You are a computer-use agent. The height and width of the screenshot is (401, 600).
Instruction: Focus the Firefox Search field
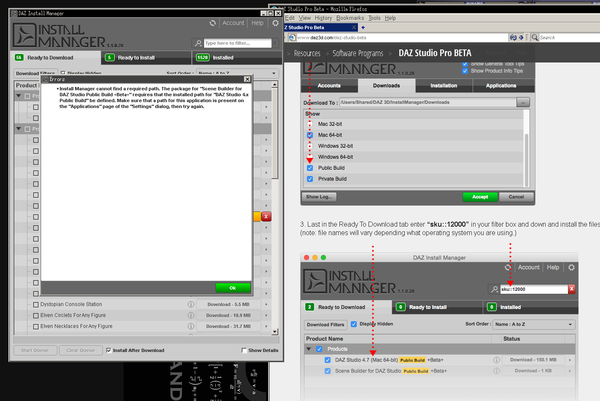click(x=569, y=37)
